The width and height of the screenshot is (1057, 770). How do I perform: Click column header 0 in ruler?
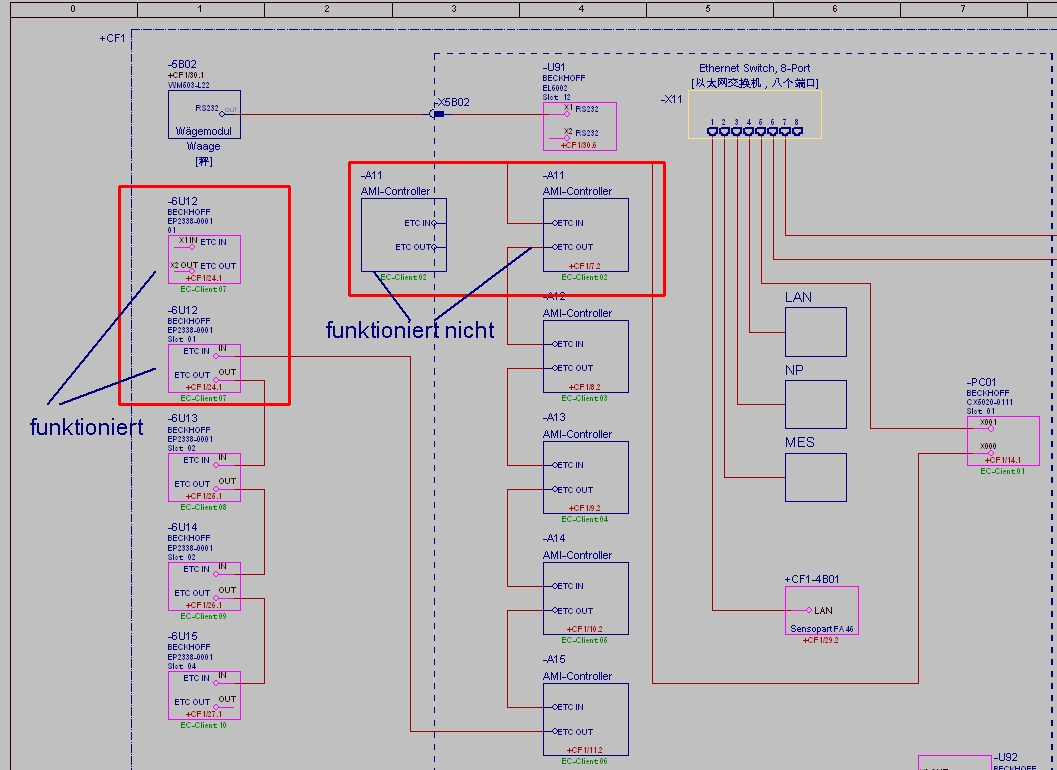[x=73, y=9]
